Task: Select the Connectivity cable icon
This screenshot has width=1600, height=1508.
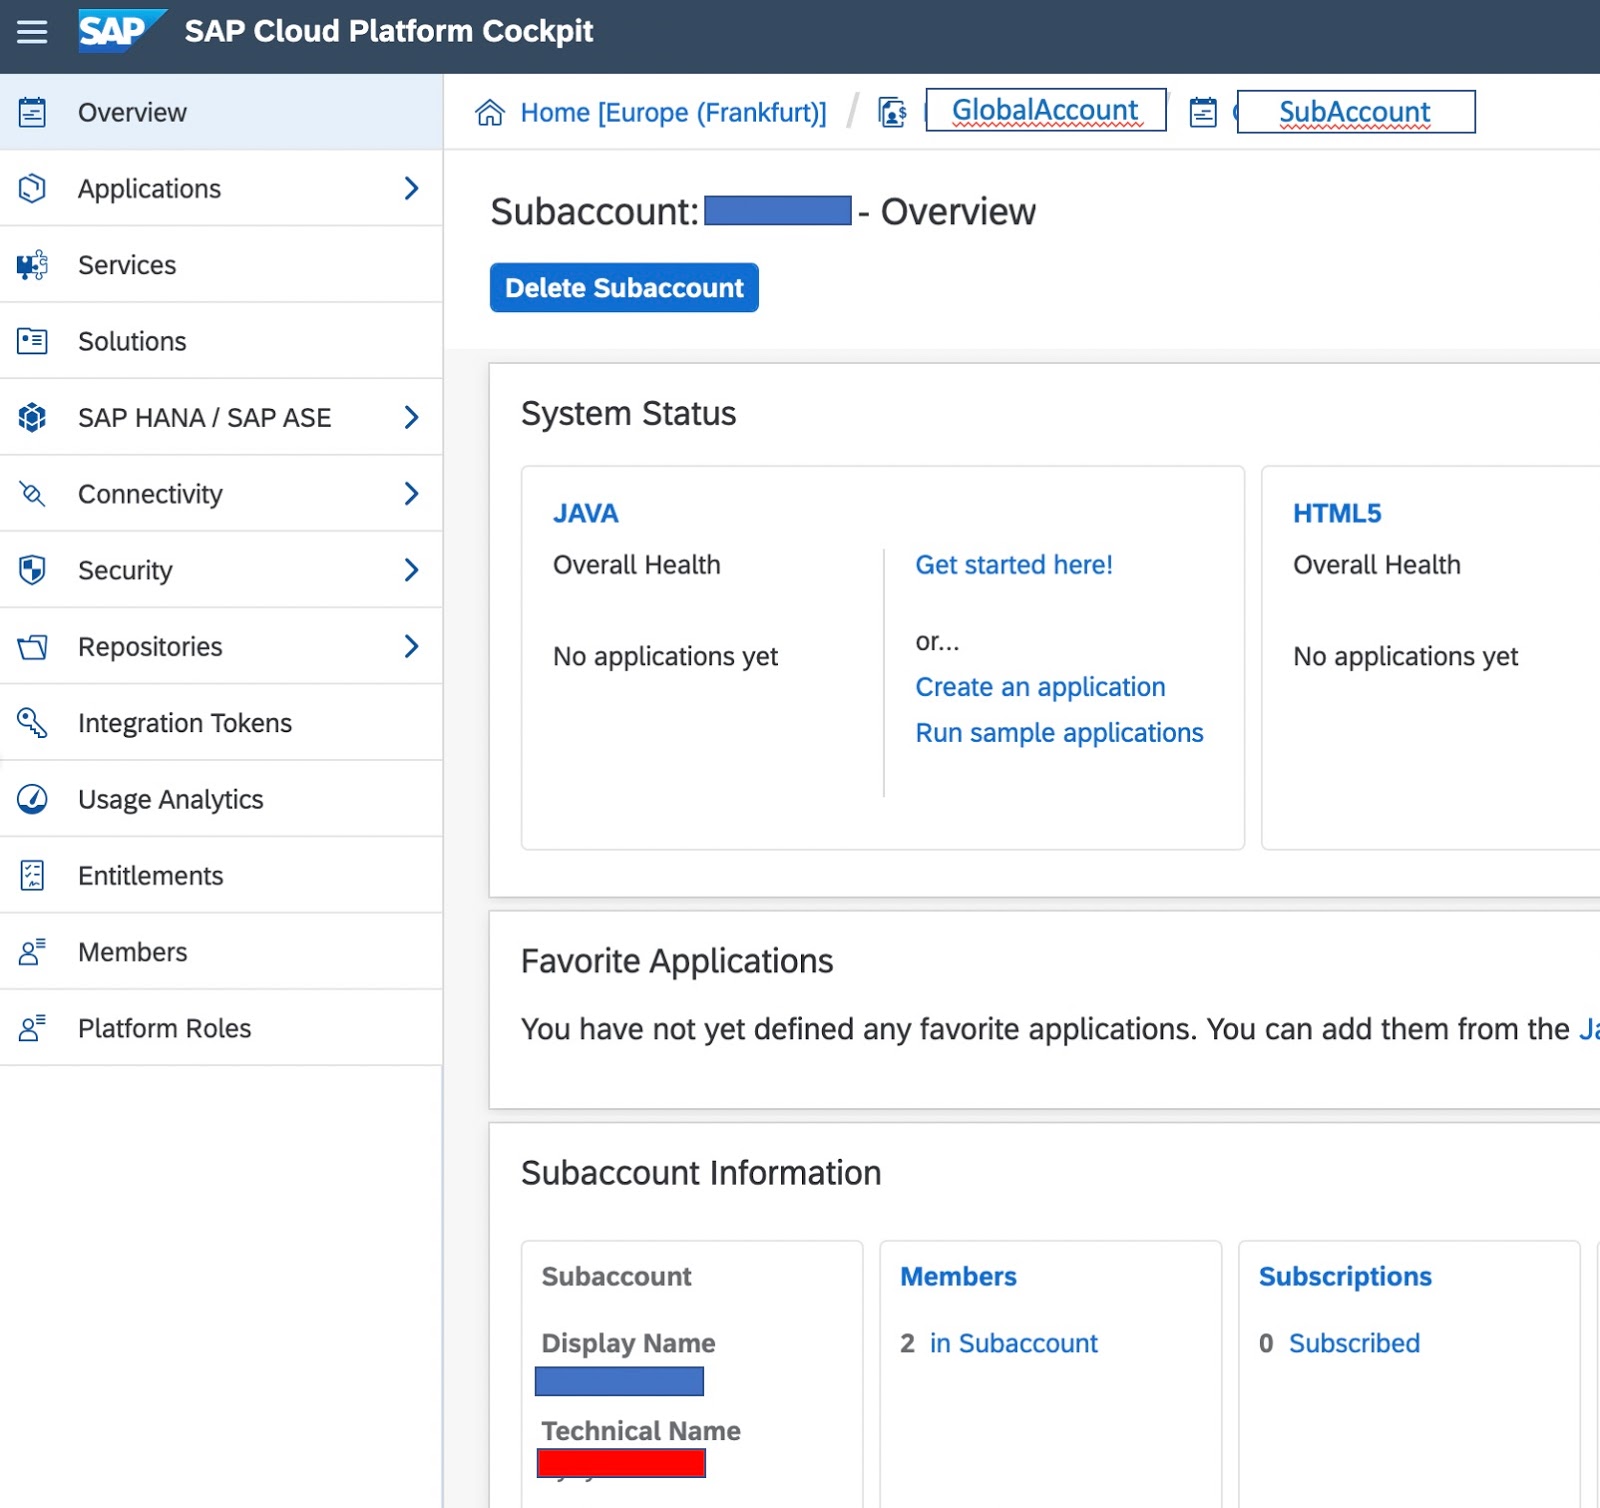Action: click(x=32, y=493)
